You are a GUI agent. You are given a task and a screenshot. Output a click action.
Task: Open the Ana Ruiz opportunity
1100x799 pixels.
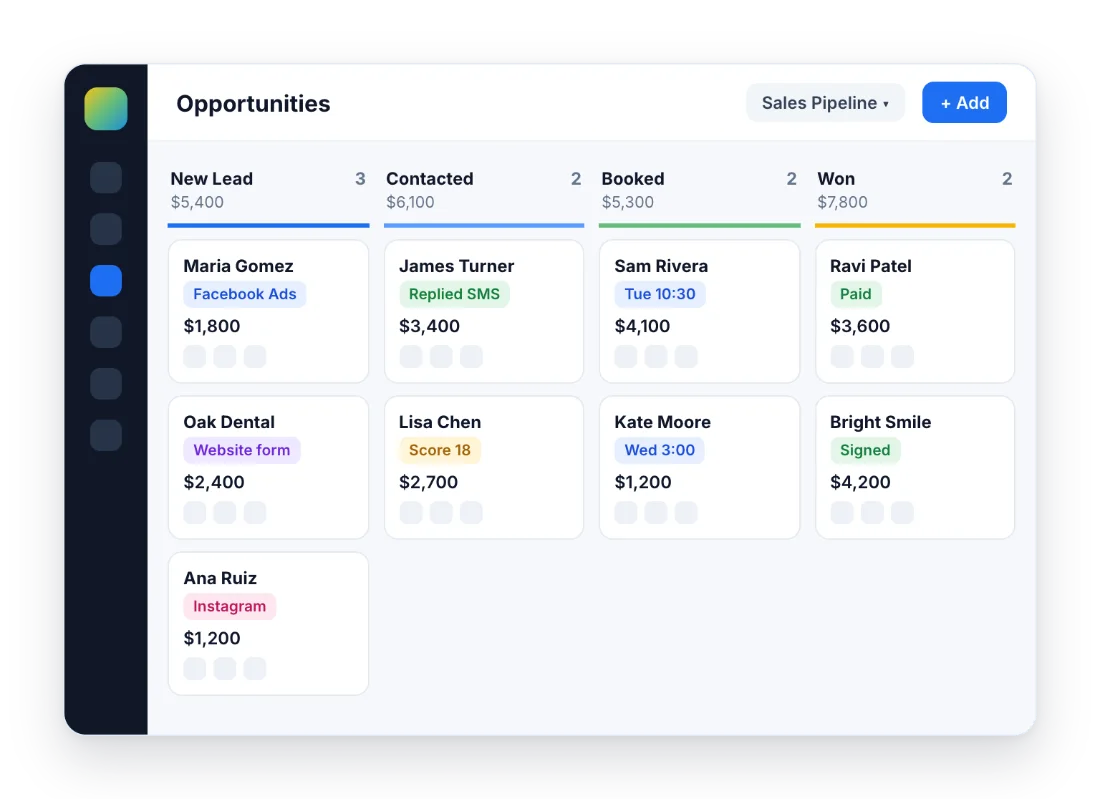(269, 624)
